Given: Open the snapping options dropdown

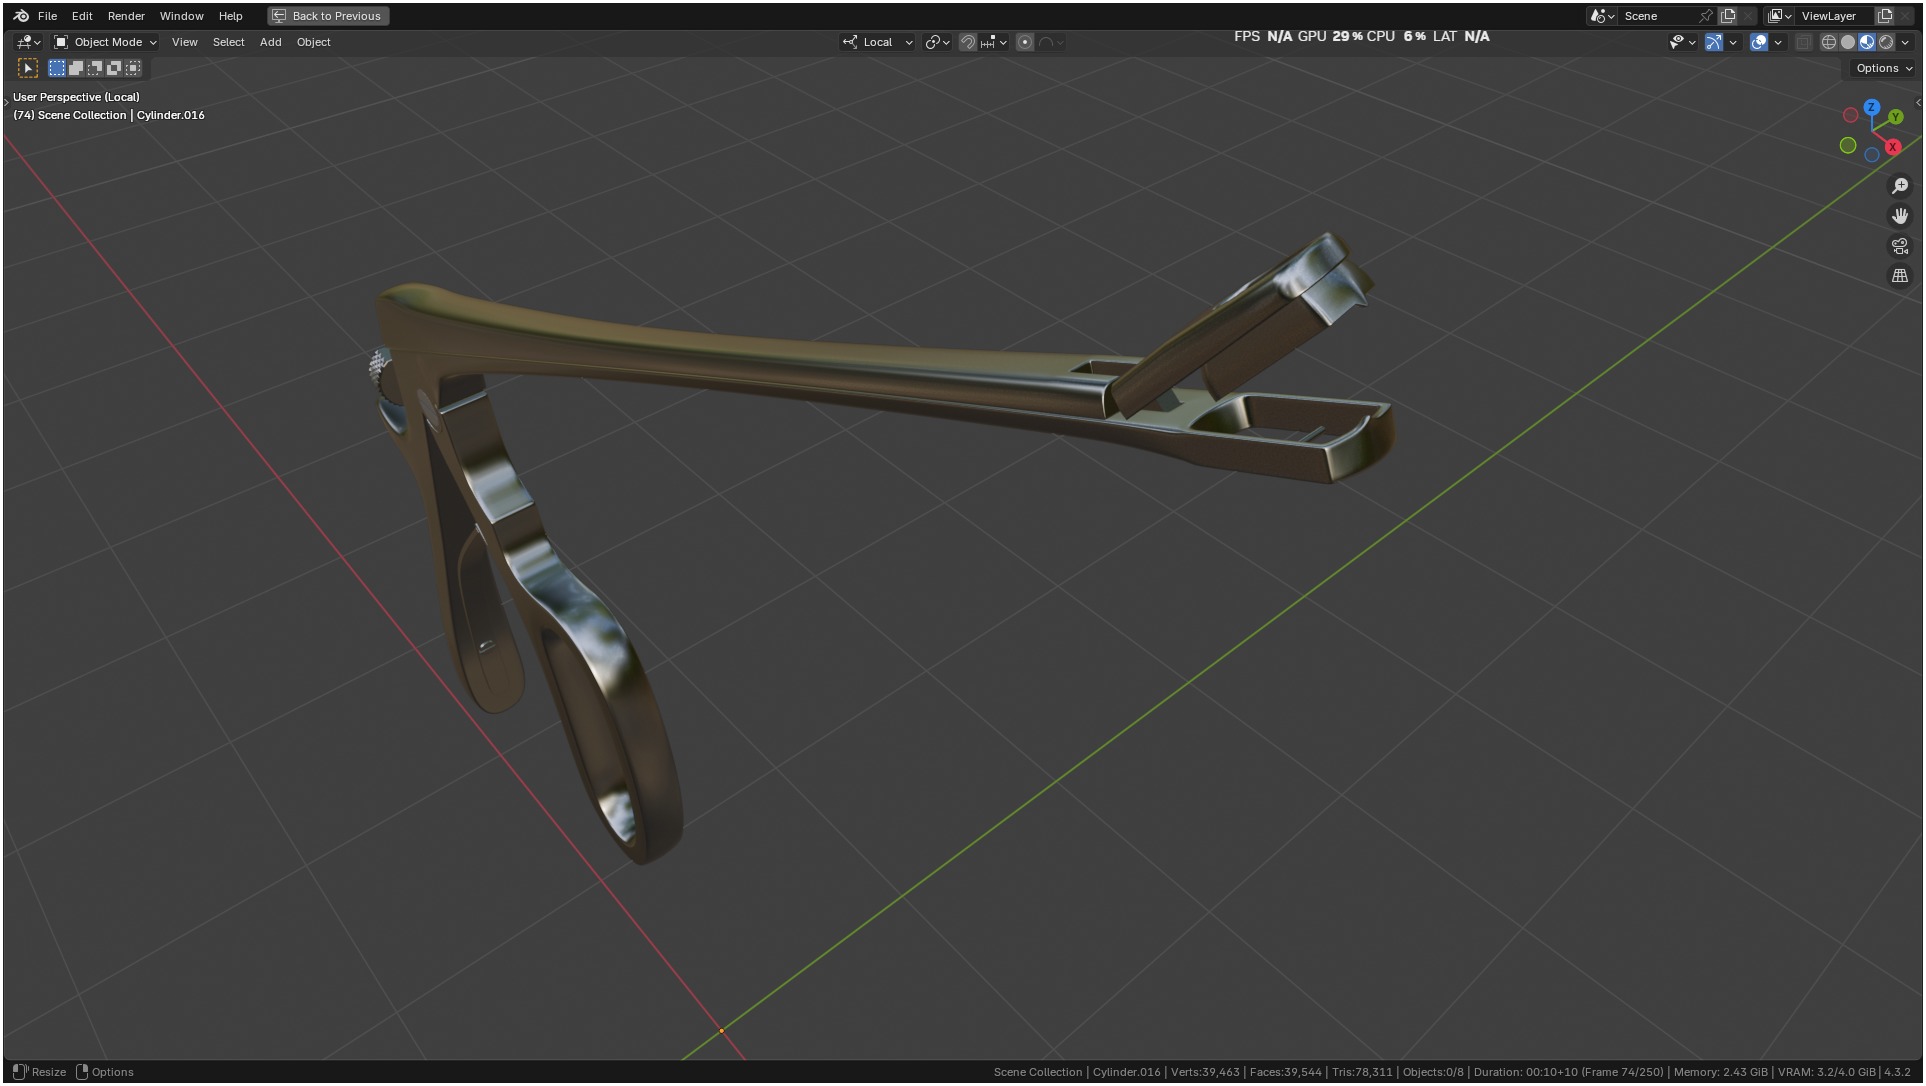Looking at the screenshot, I should pyautogui.click(x=994, y=42).
